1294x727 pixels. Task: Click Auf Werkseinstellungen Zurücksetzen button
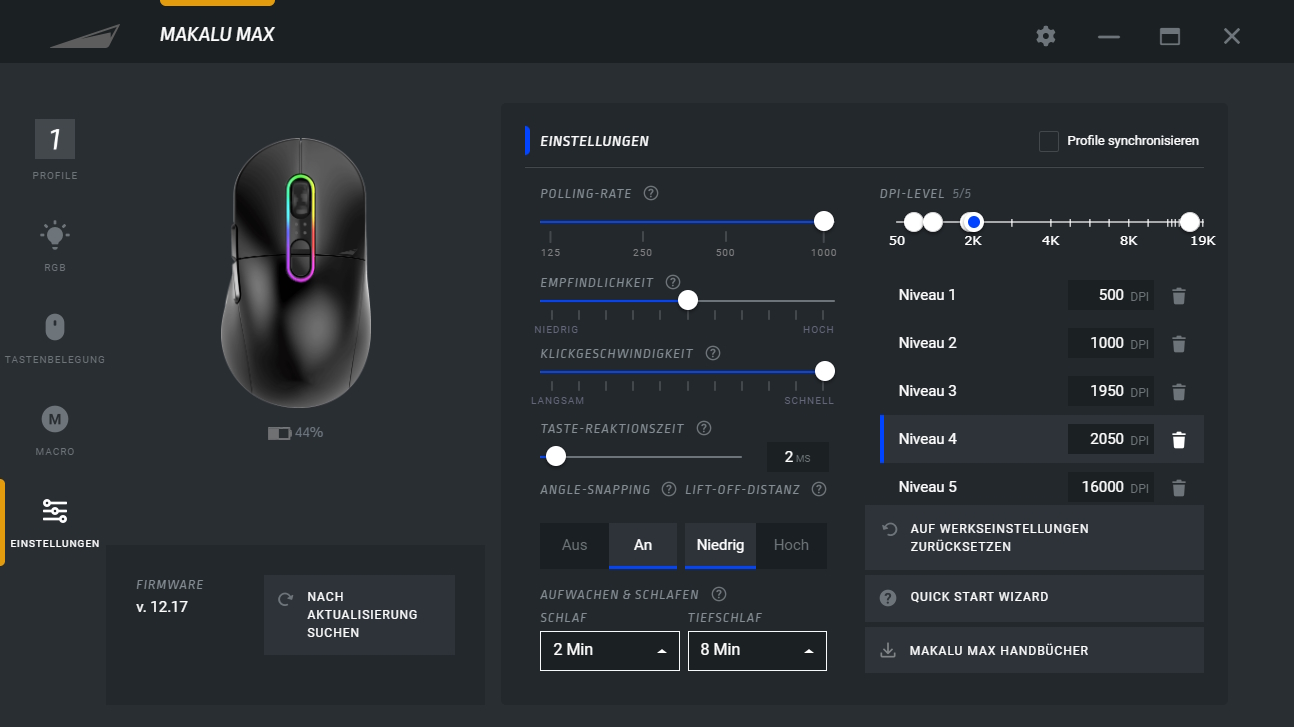point(1034,537)
